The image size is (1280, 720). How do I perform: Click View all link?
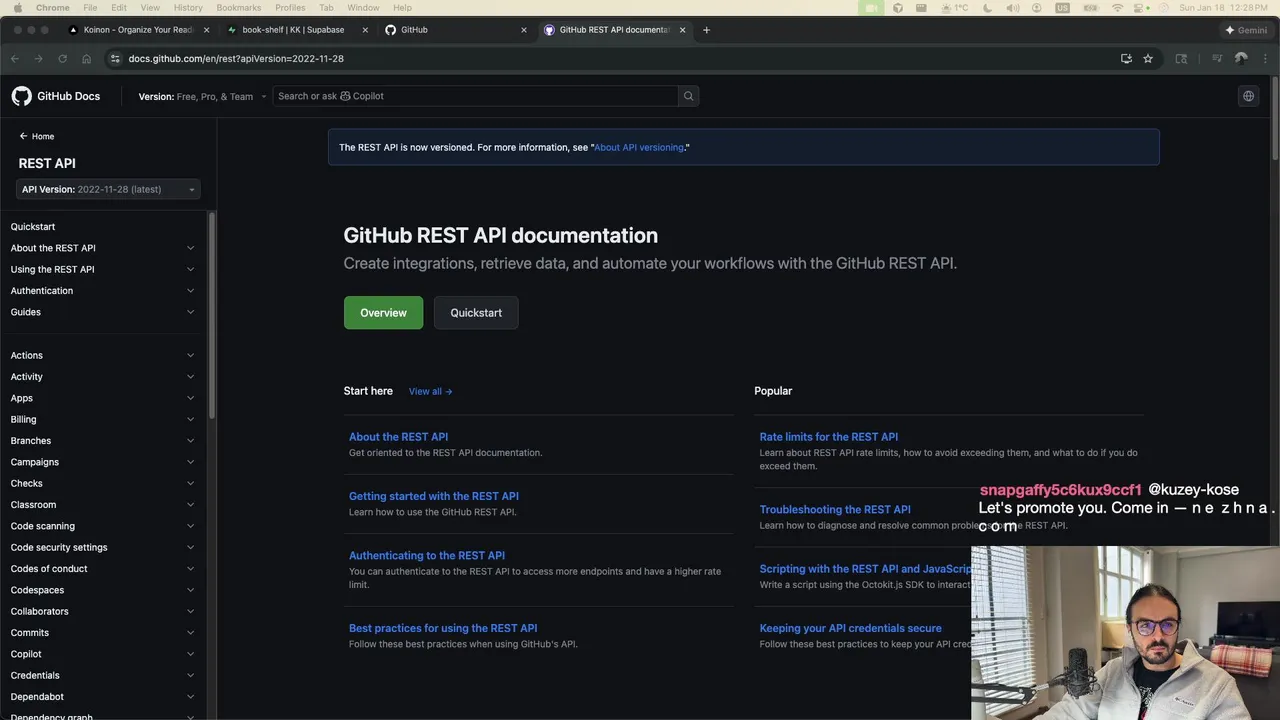[430, 391]
